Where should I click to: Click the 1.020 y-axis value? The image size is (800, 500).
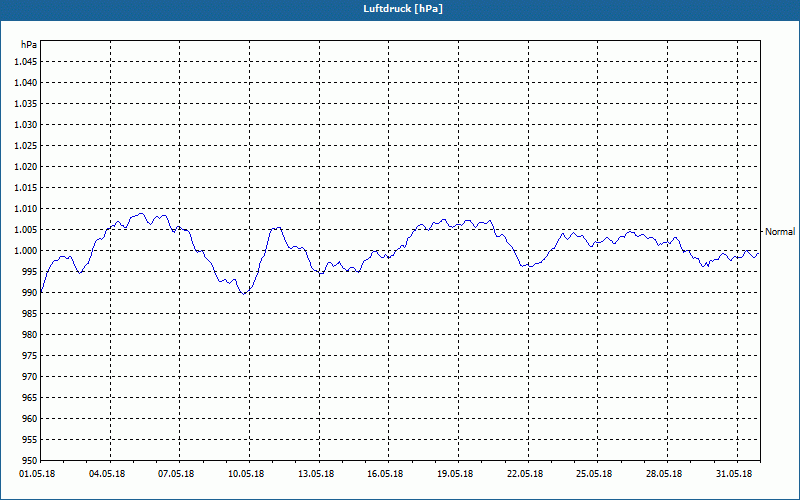click(26, 166)
